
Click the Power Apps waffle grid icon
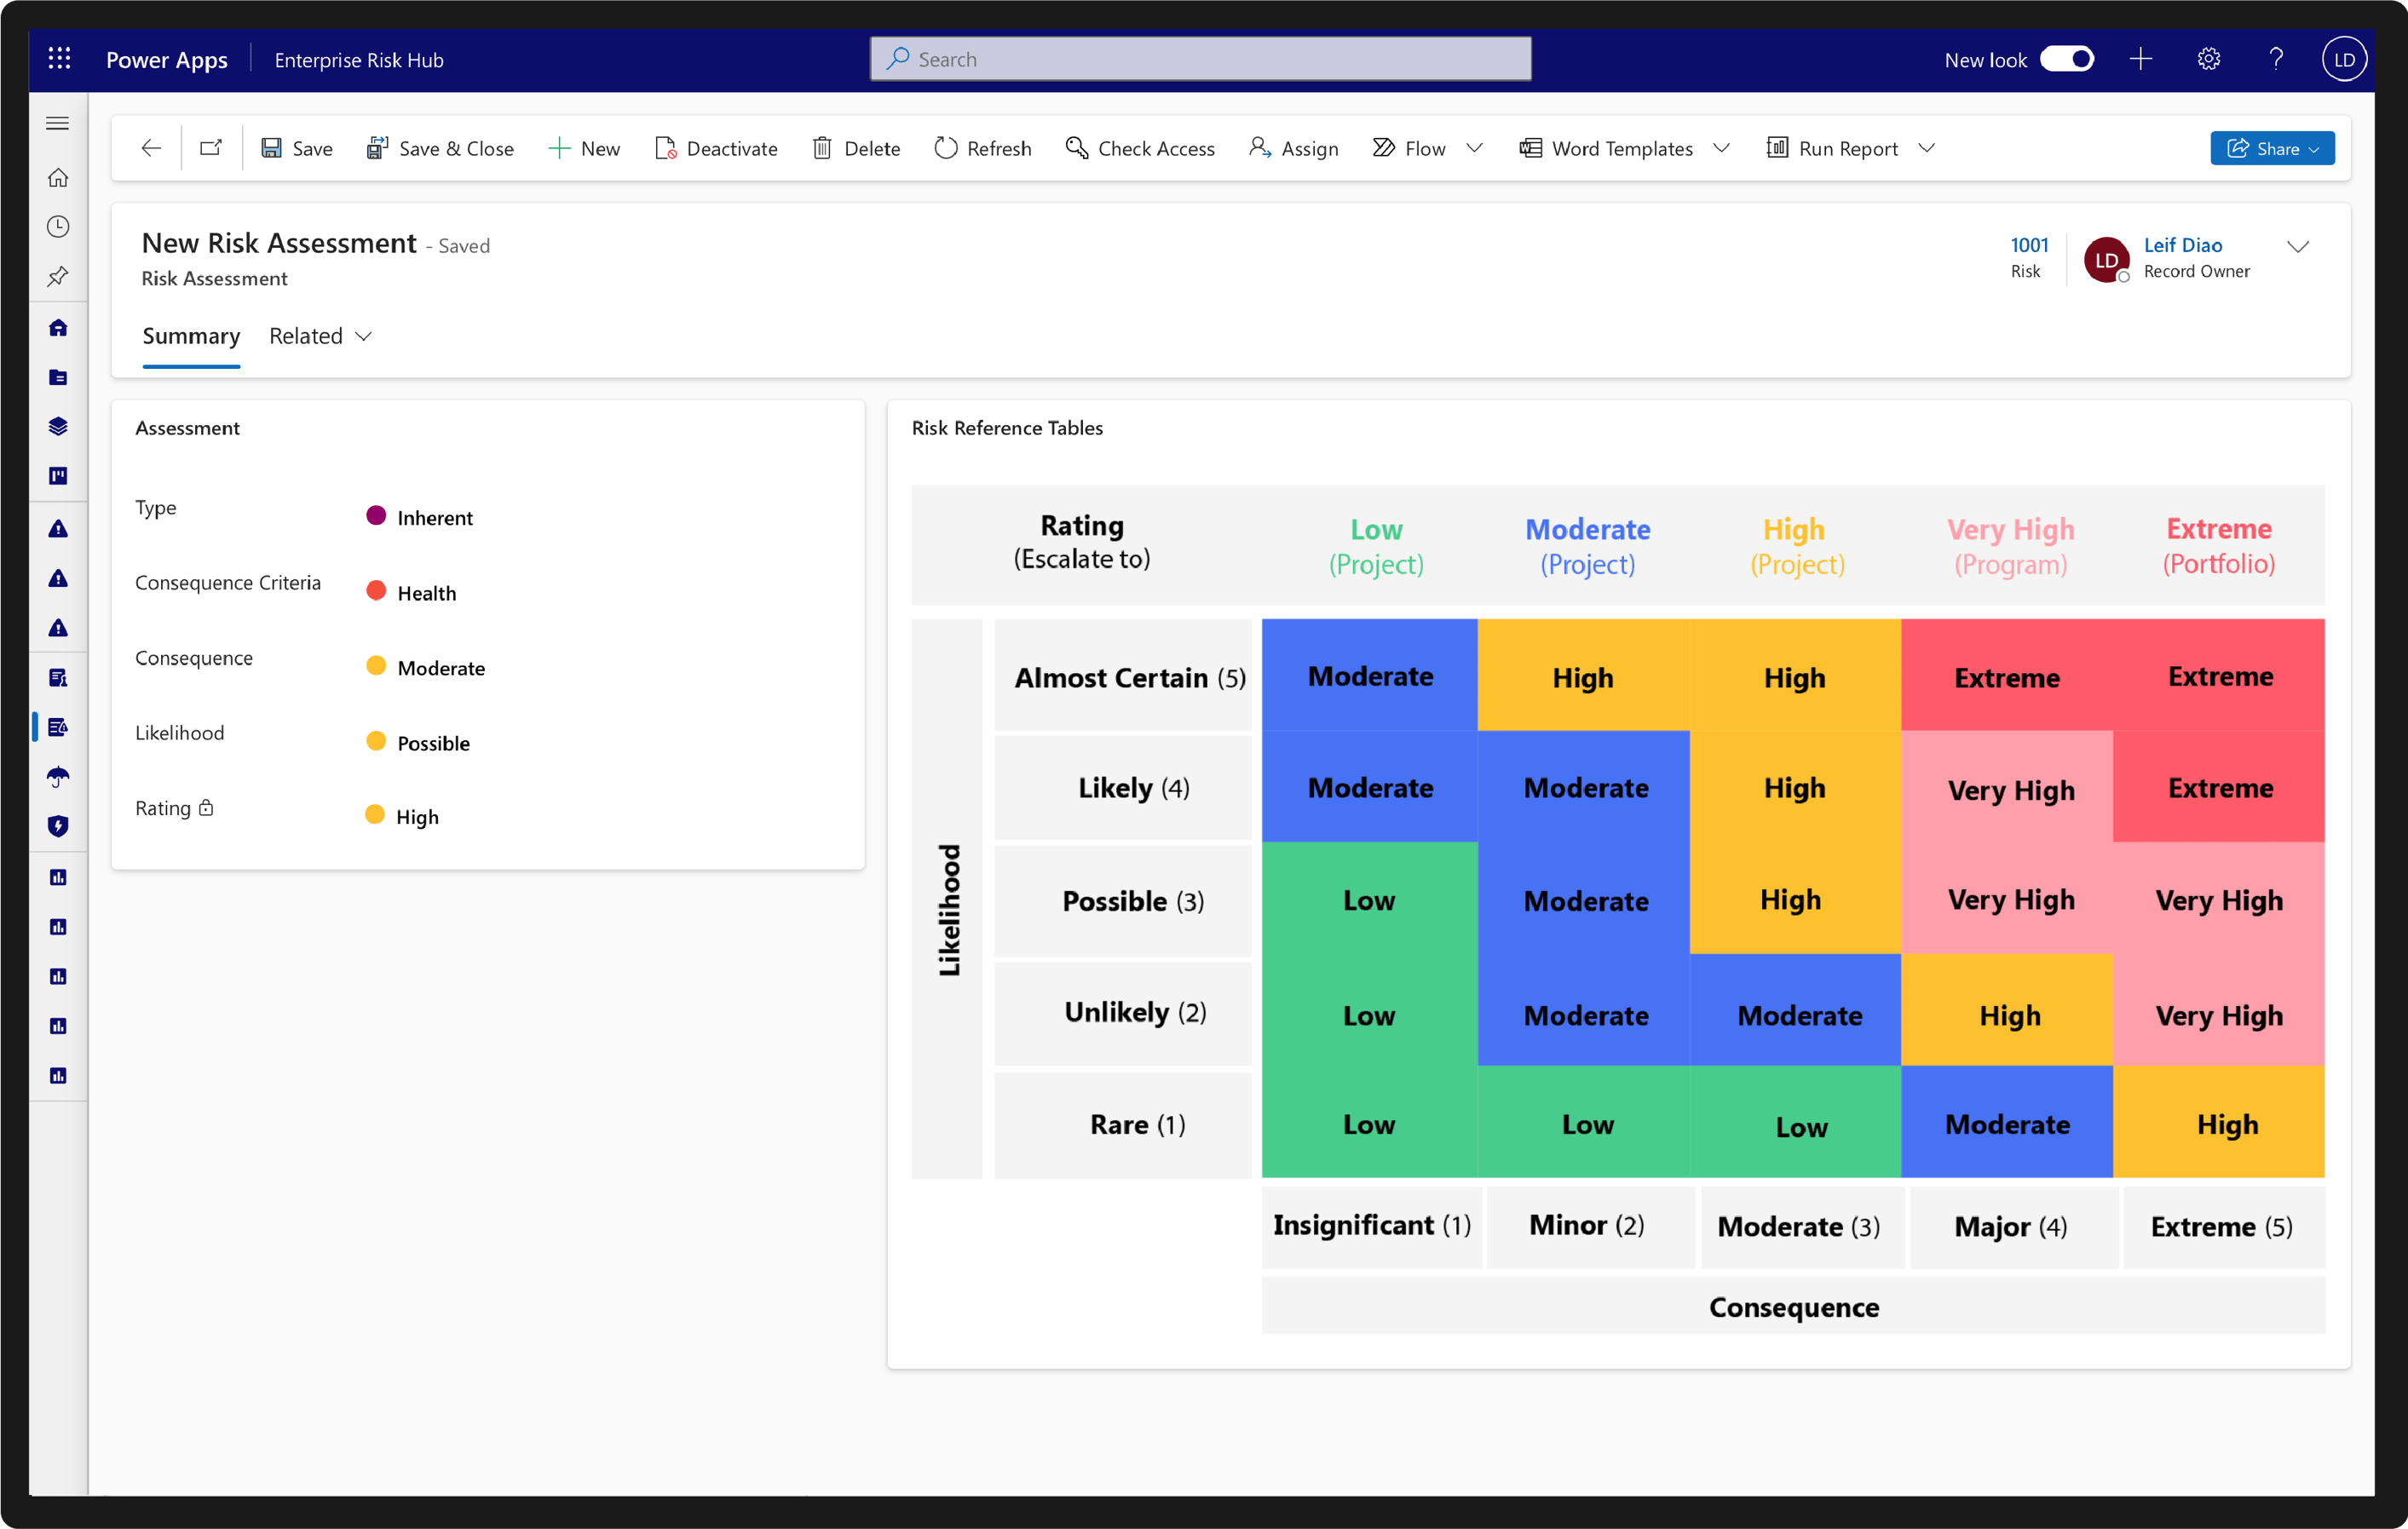[59, 58]
